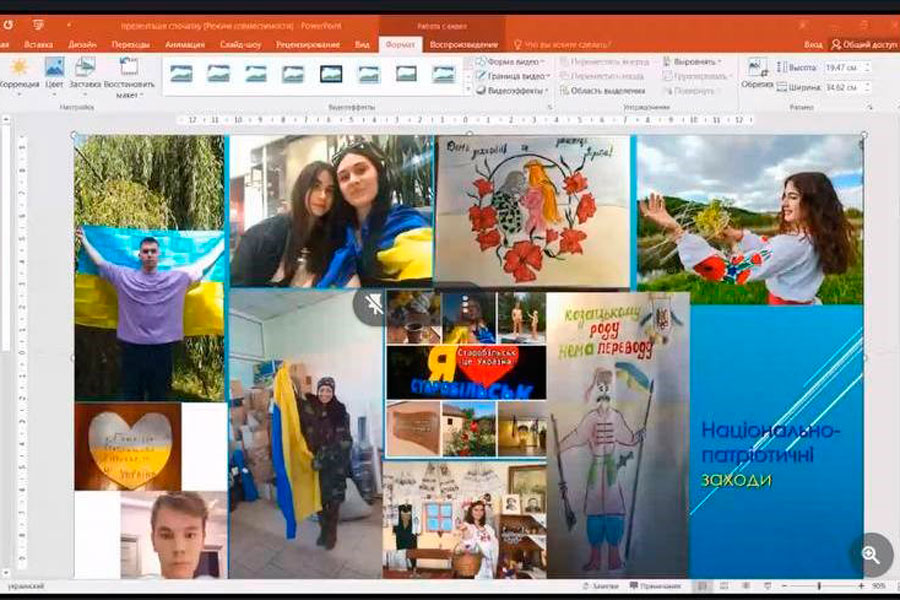
Task: Click the Общий доступ share button
Action: click(x=864, y=45)
